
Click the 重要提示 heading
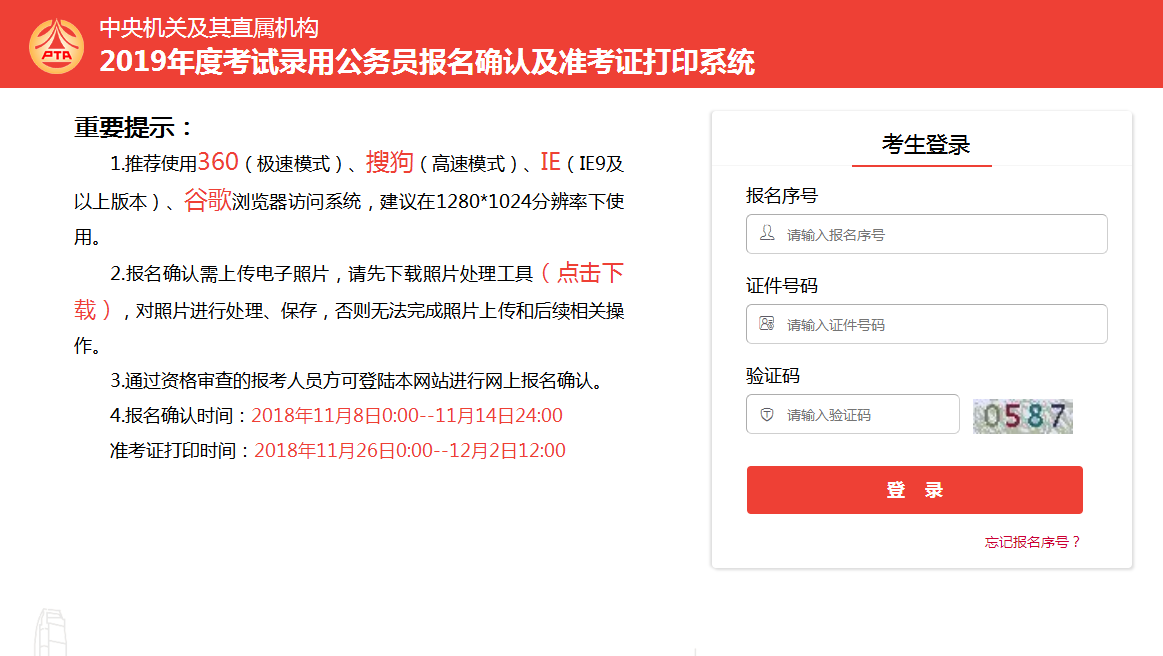134,128
